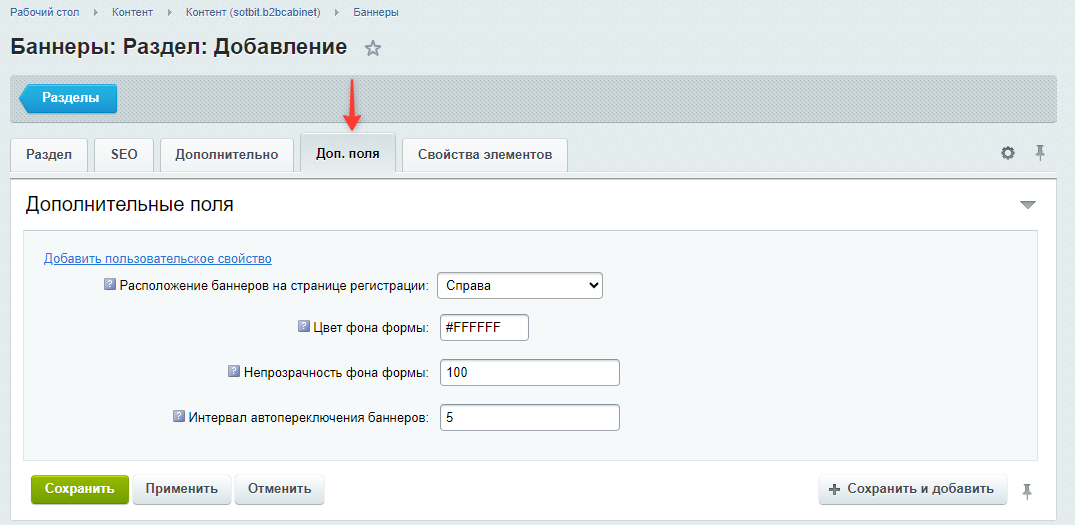Pin the bottom button bar
The height and width of the screenshot is (525, 1075).
[x=1026, y=490]
